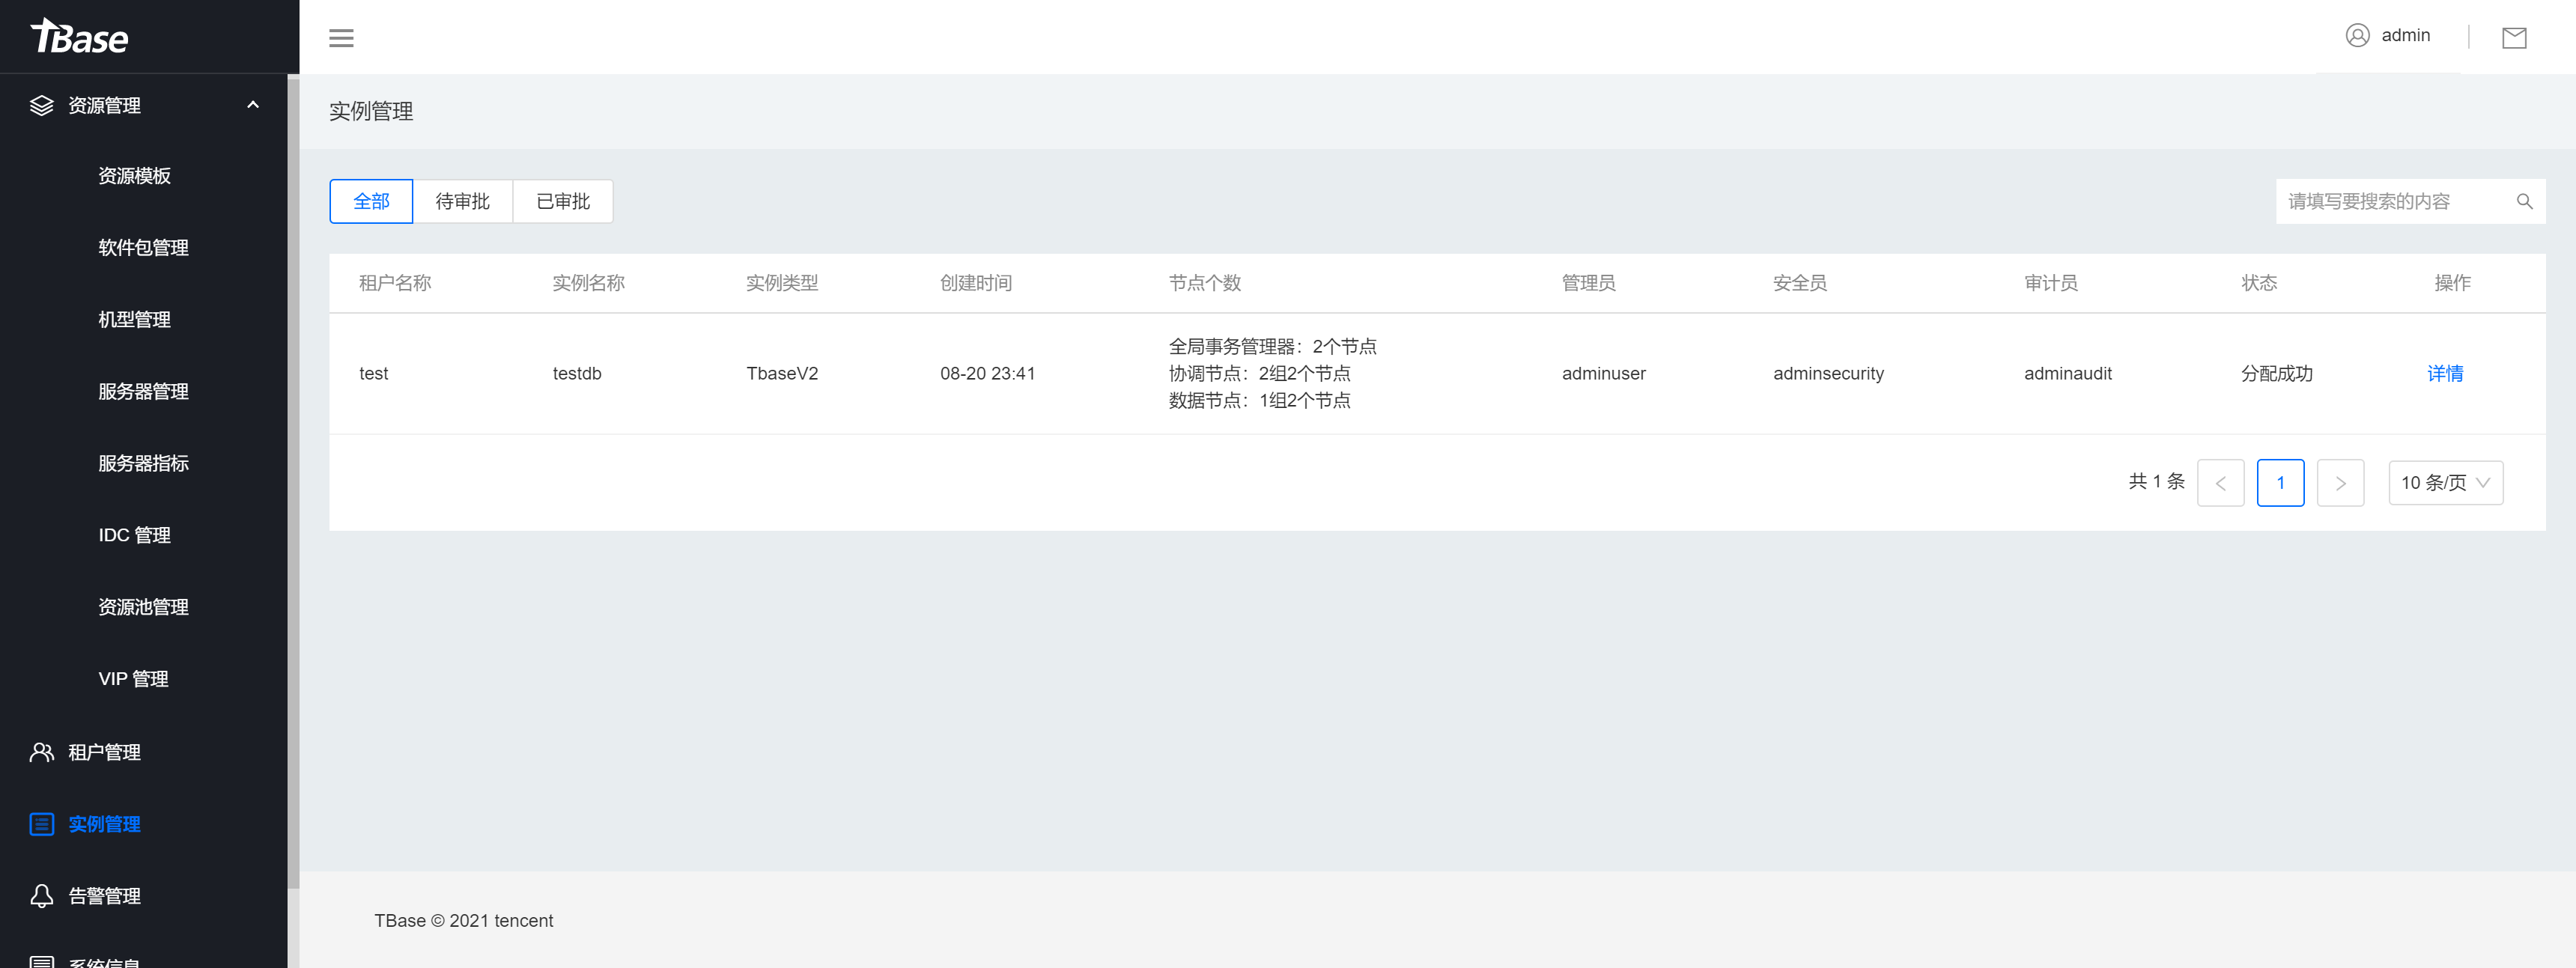Open the mail/message icon in header
This screenshot has height=968, width=2576.
click(2515, 37)
